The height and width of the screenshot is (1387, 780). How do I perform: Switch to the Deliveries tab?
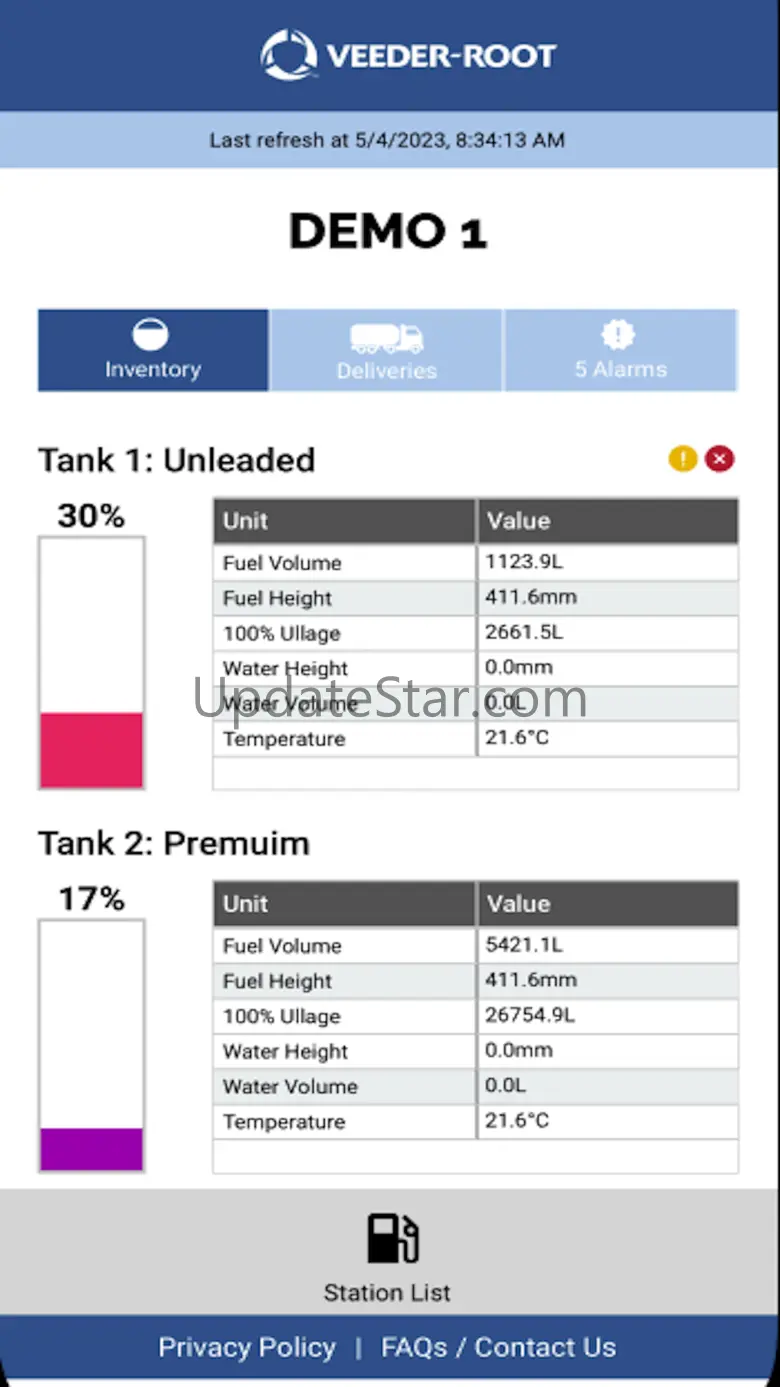[x=386, y=350]
